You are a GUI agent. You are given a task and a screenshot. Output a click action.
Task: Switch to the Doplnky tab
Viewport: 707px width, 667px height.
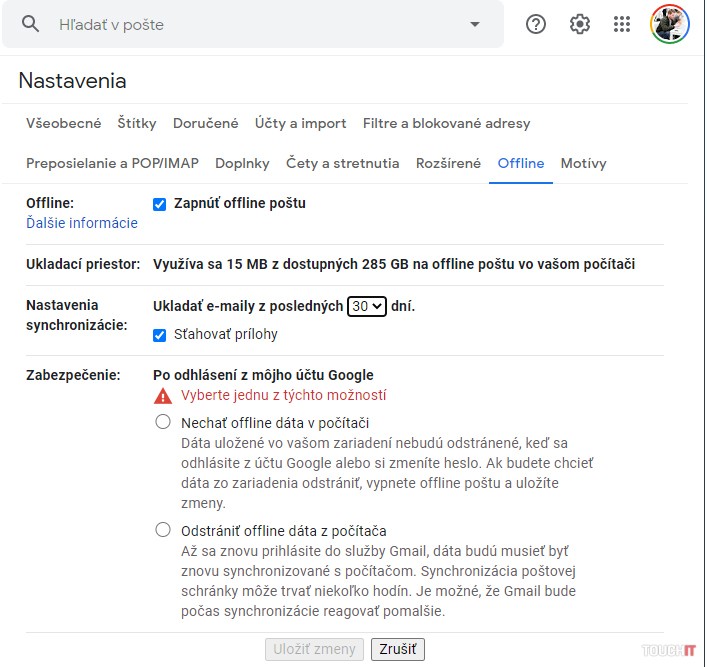(x=242, y=163)
